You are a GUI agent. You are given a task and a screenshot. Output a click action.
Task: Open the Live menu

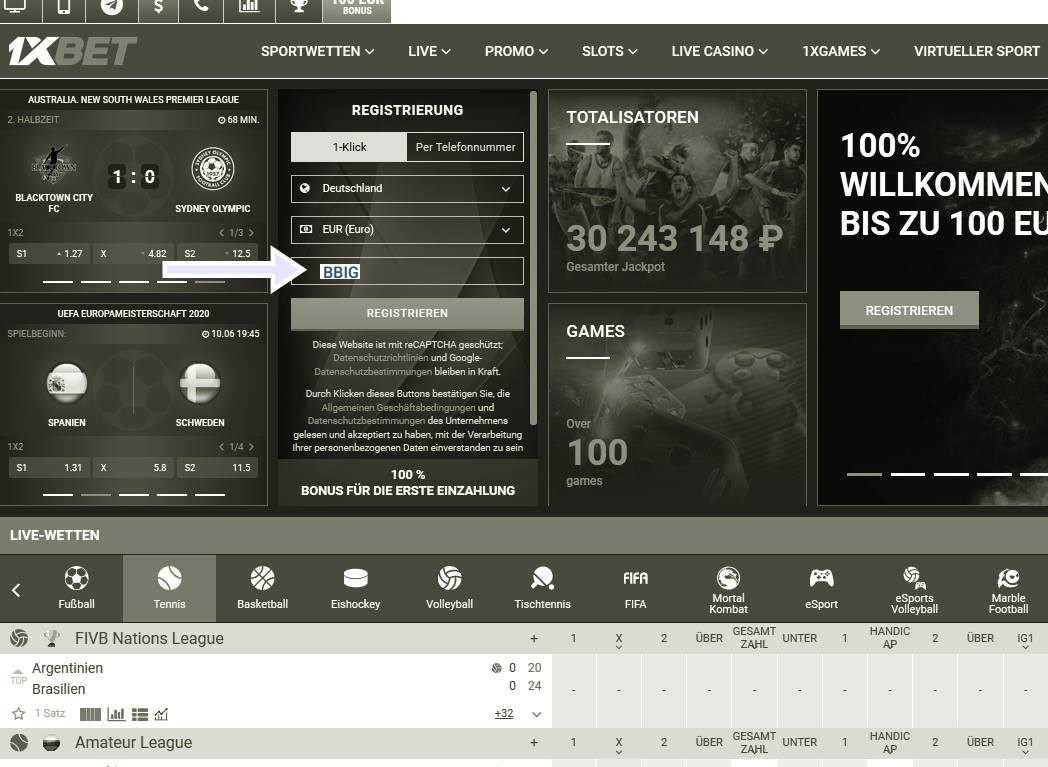point(429,51)
